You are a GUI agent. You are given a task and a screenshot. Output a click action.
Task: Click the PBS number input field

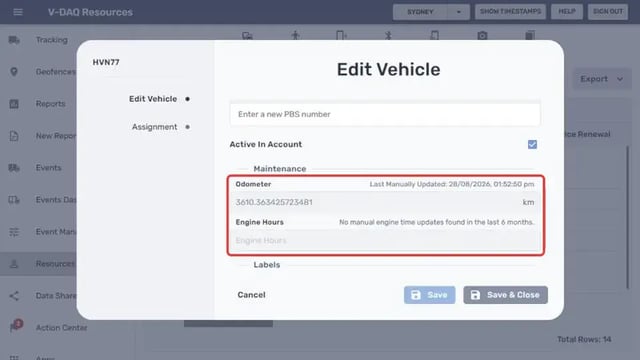(385, 114)
